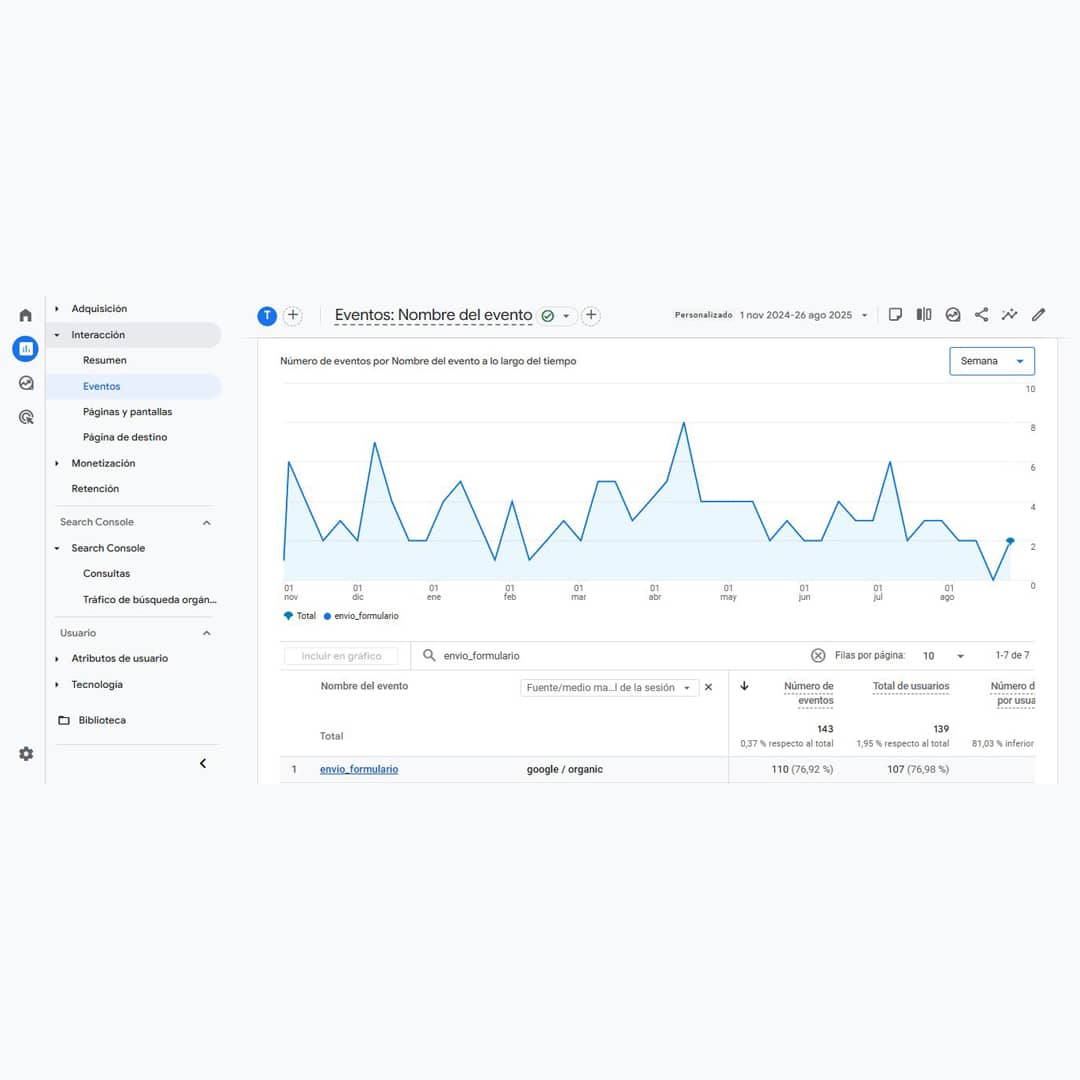
Task: Open the Explore icon in left rail
Action: click(x=26, y=383)
